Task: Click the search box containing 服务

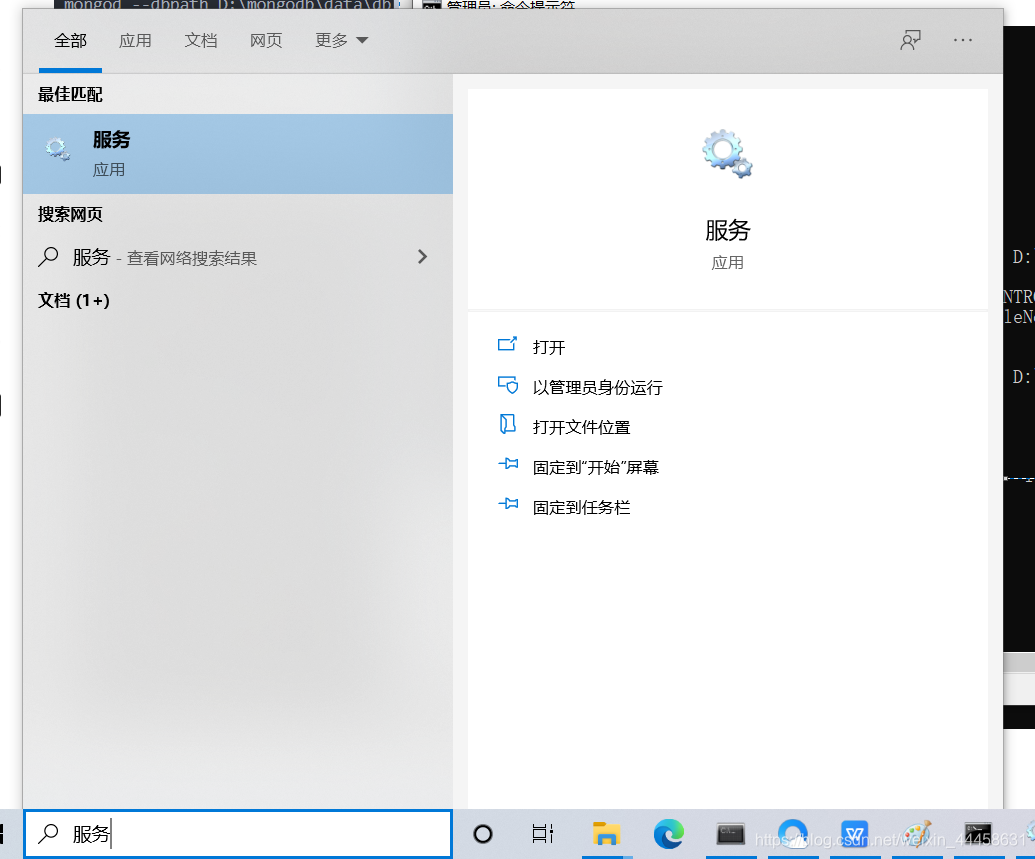Action: (x=238, y=834)
